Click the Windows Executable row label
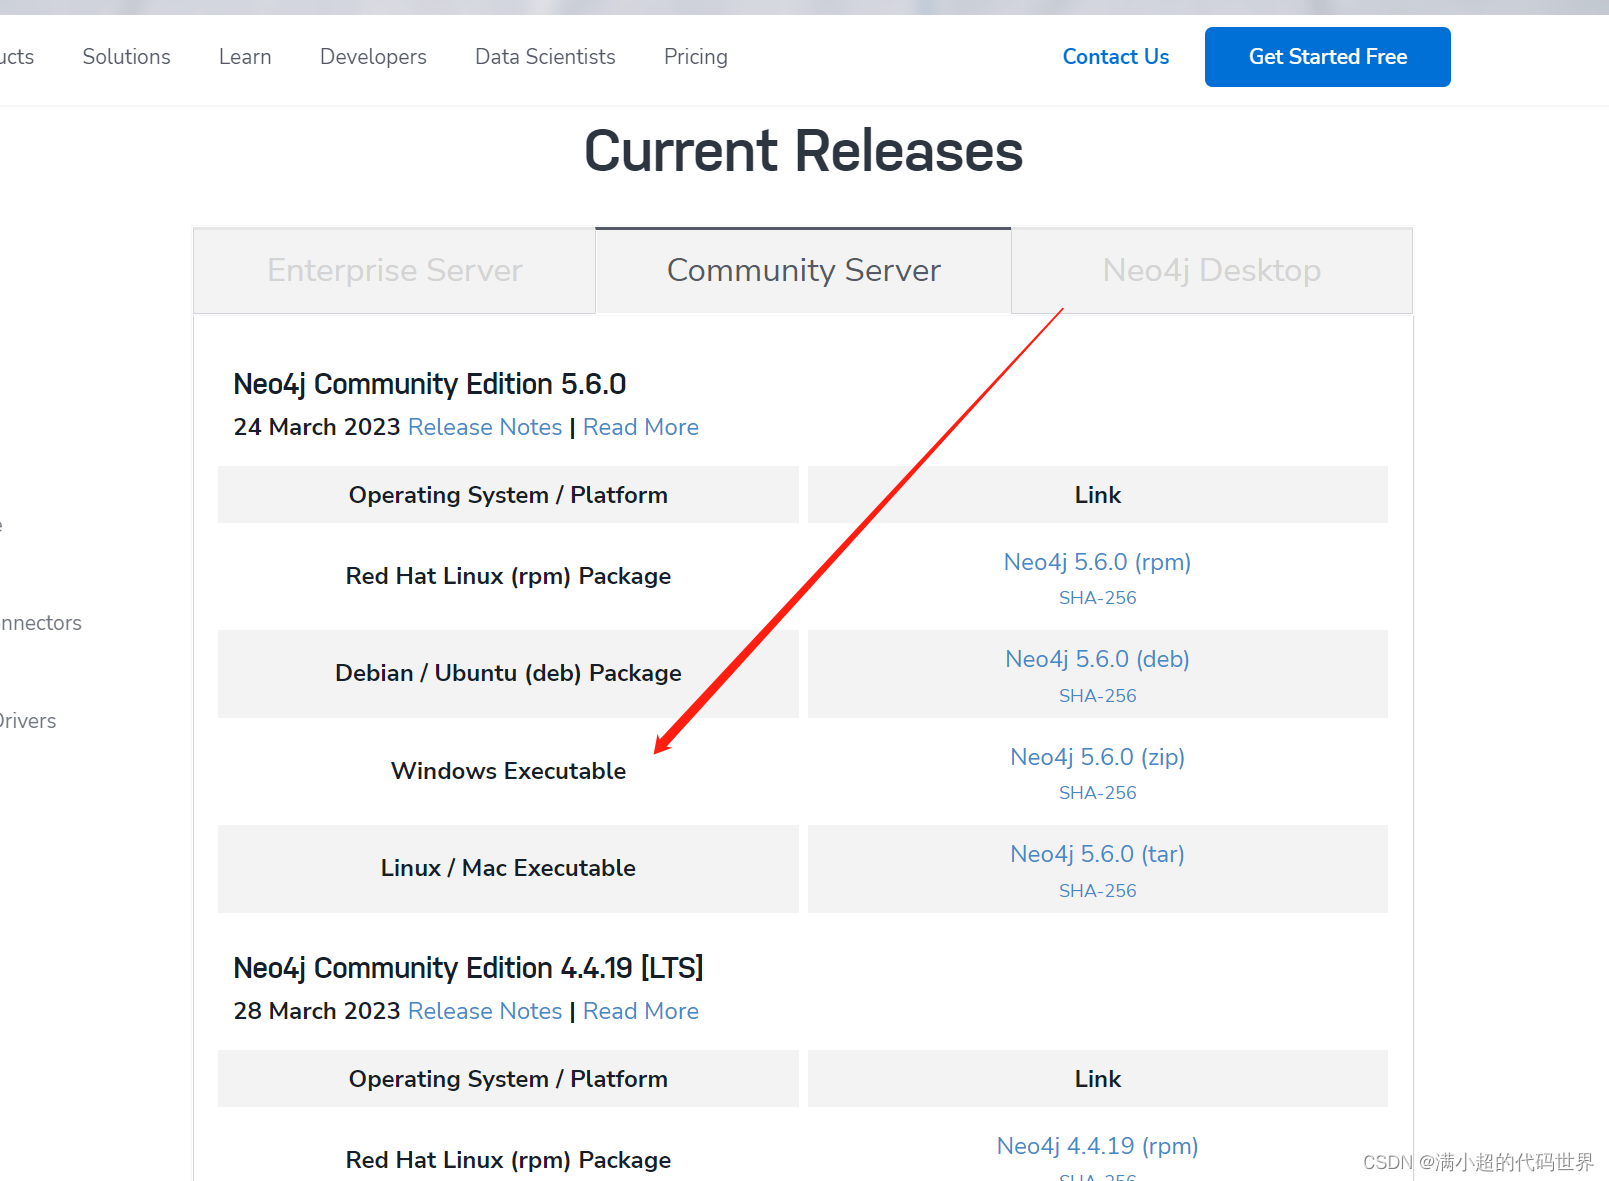This screenshot has height=1181, width=1609. click(x=508, y=771)
